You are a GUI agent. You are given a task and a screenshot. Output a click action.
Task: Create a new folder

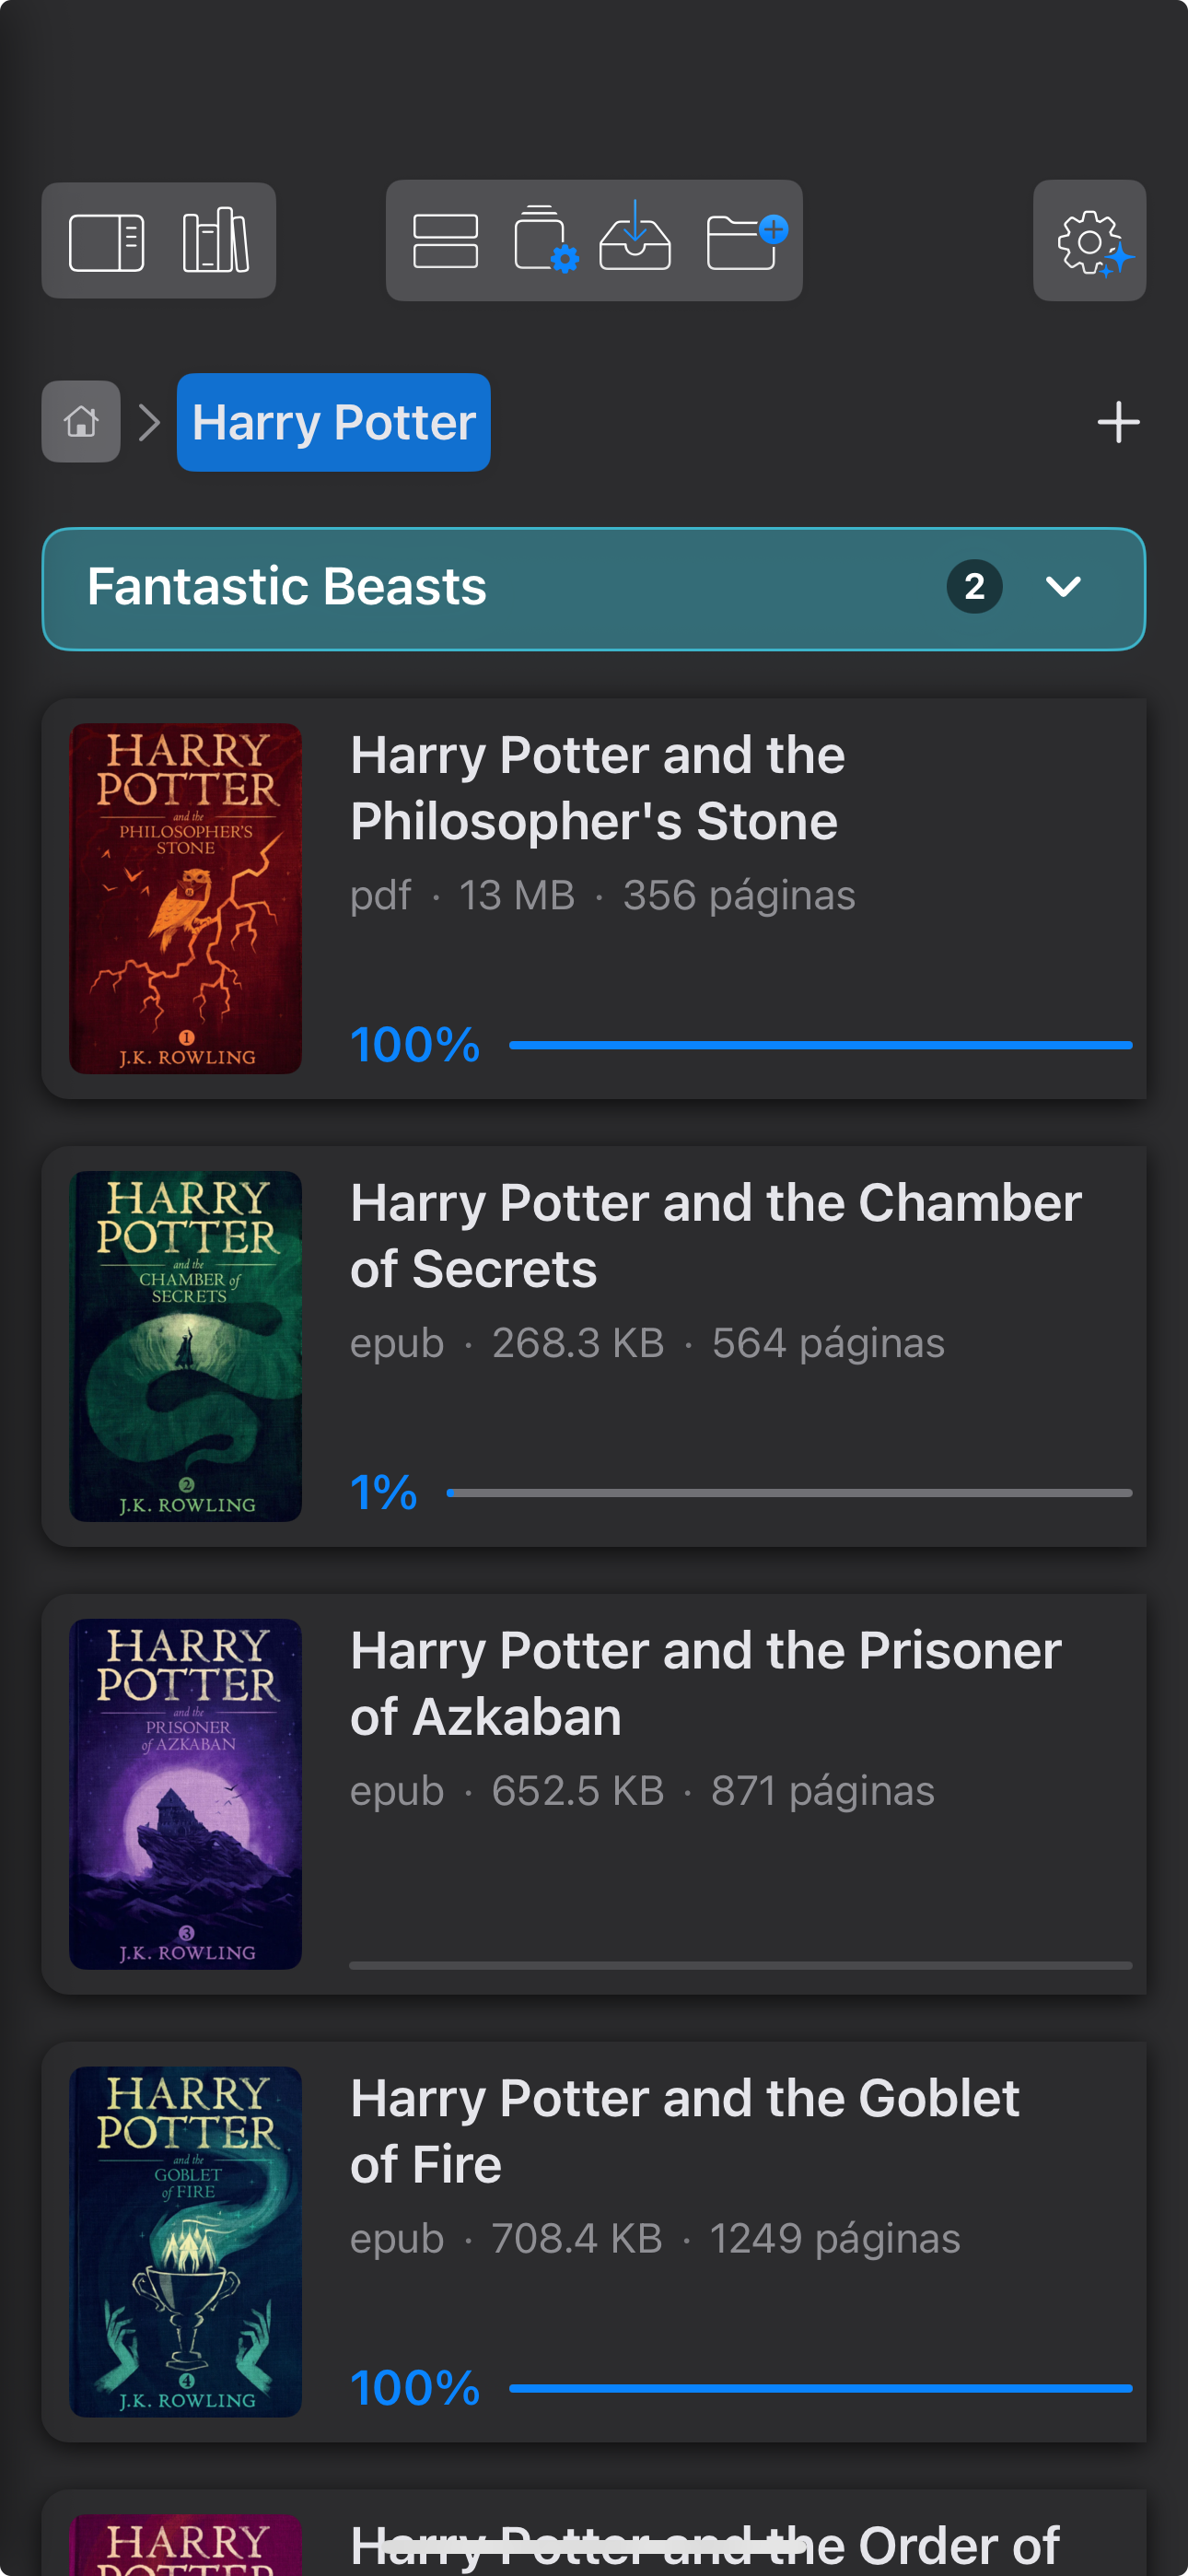pyautogui.click(x=742, y=241)
